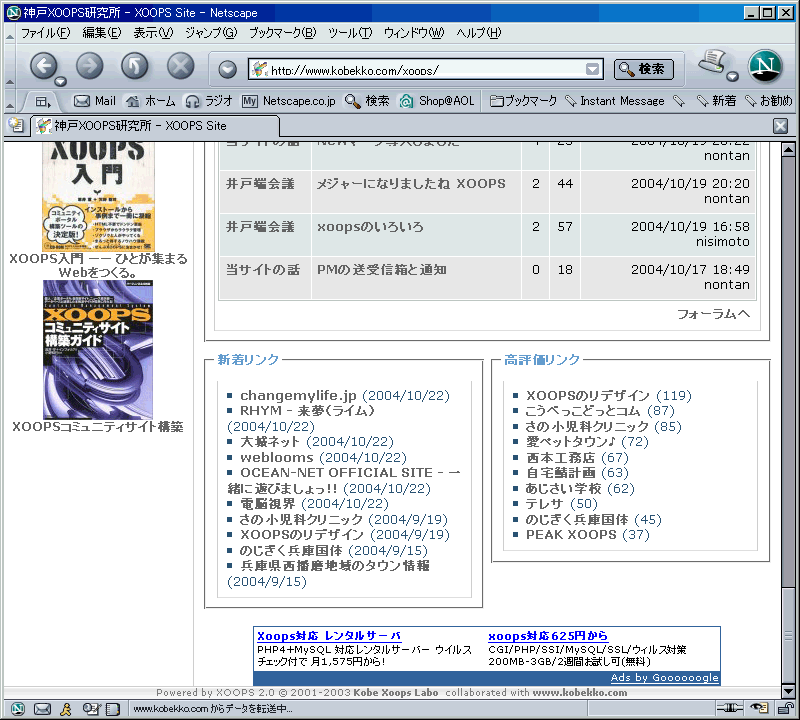Open ラジオ from the personal toolbar
Screen dimensions: 800x720
coord(209,101)
